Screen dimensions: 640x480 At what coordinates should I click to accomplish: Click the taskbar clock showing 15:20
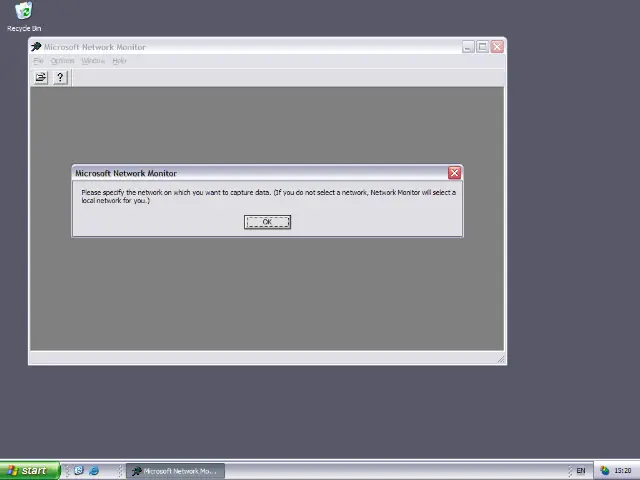click(x=622, y=471)
